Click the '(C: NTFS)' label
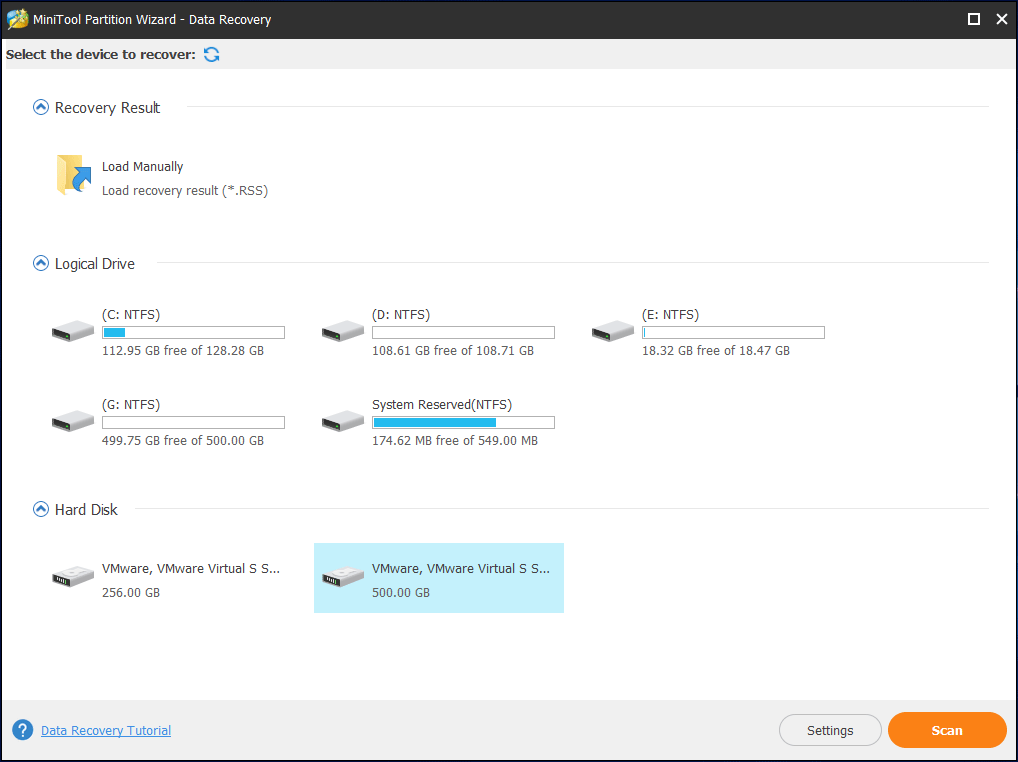The width and height of the screenshot is (1018, 762). [131, 315]
